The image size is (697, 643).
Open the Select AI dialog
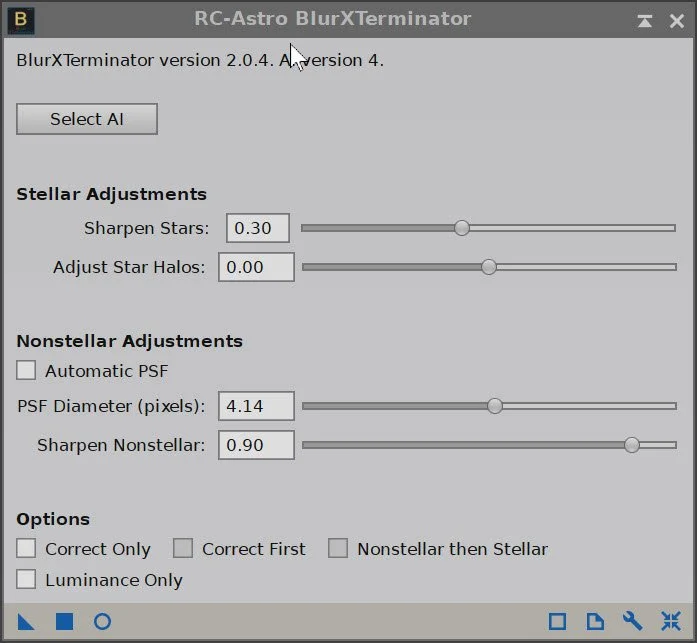87,119
